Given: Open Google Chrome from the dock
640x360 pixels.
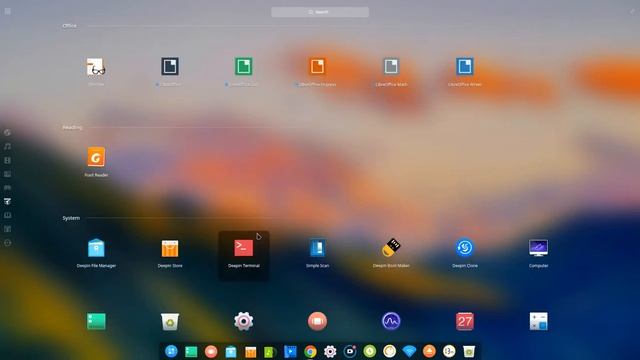Looking at the screenshot, I should coord(310,351).
